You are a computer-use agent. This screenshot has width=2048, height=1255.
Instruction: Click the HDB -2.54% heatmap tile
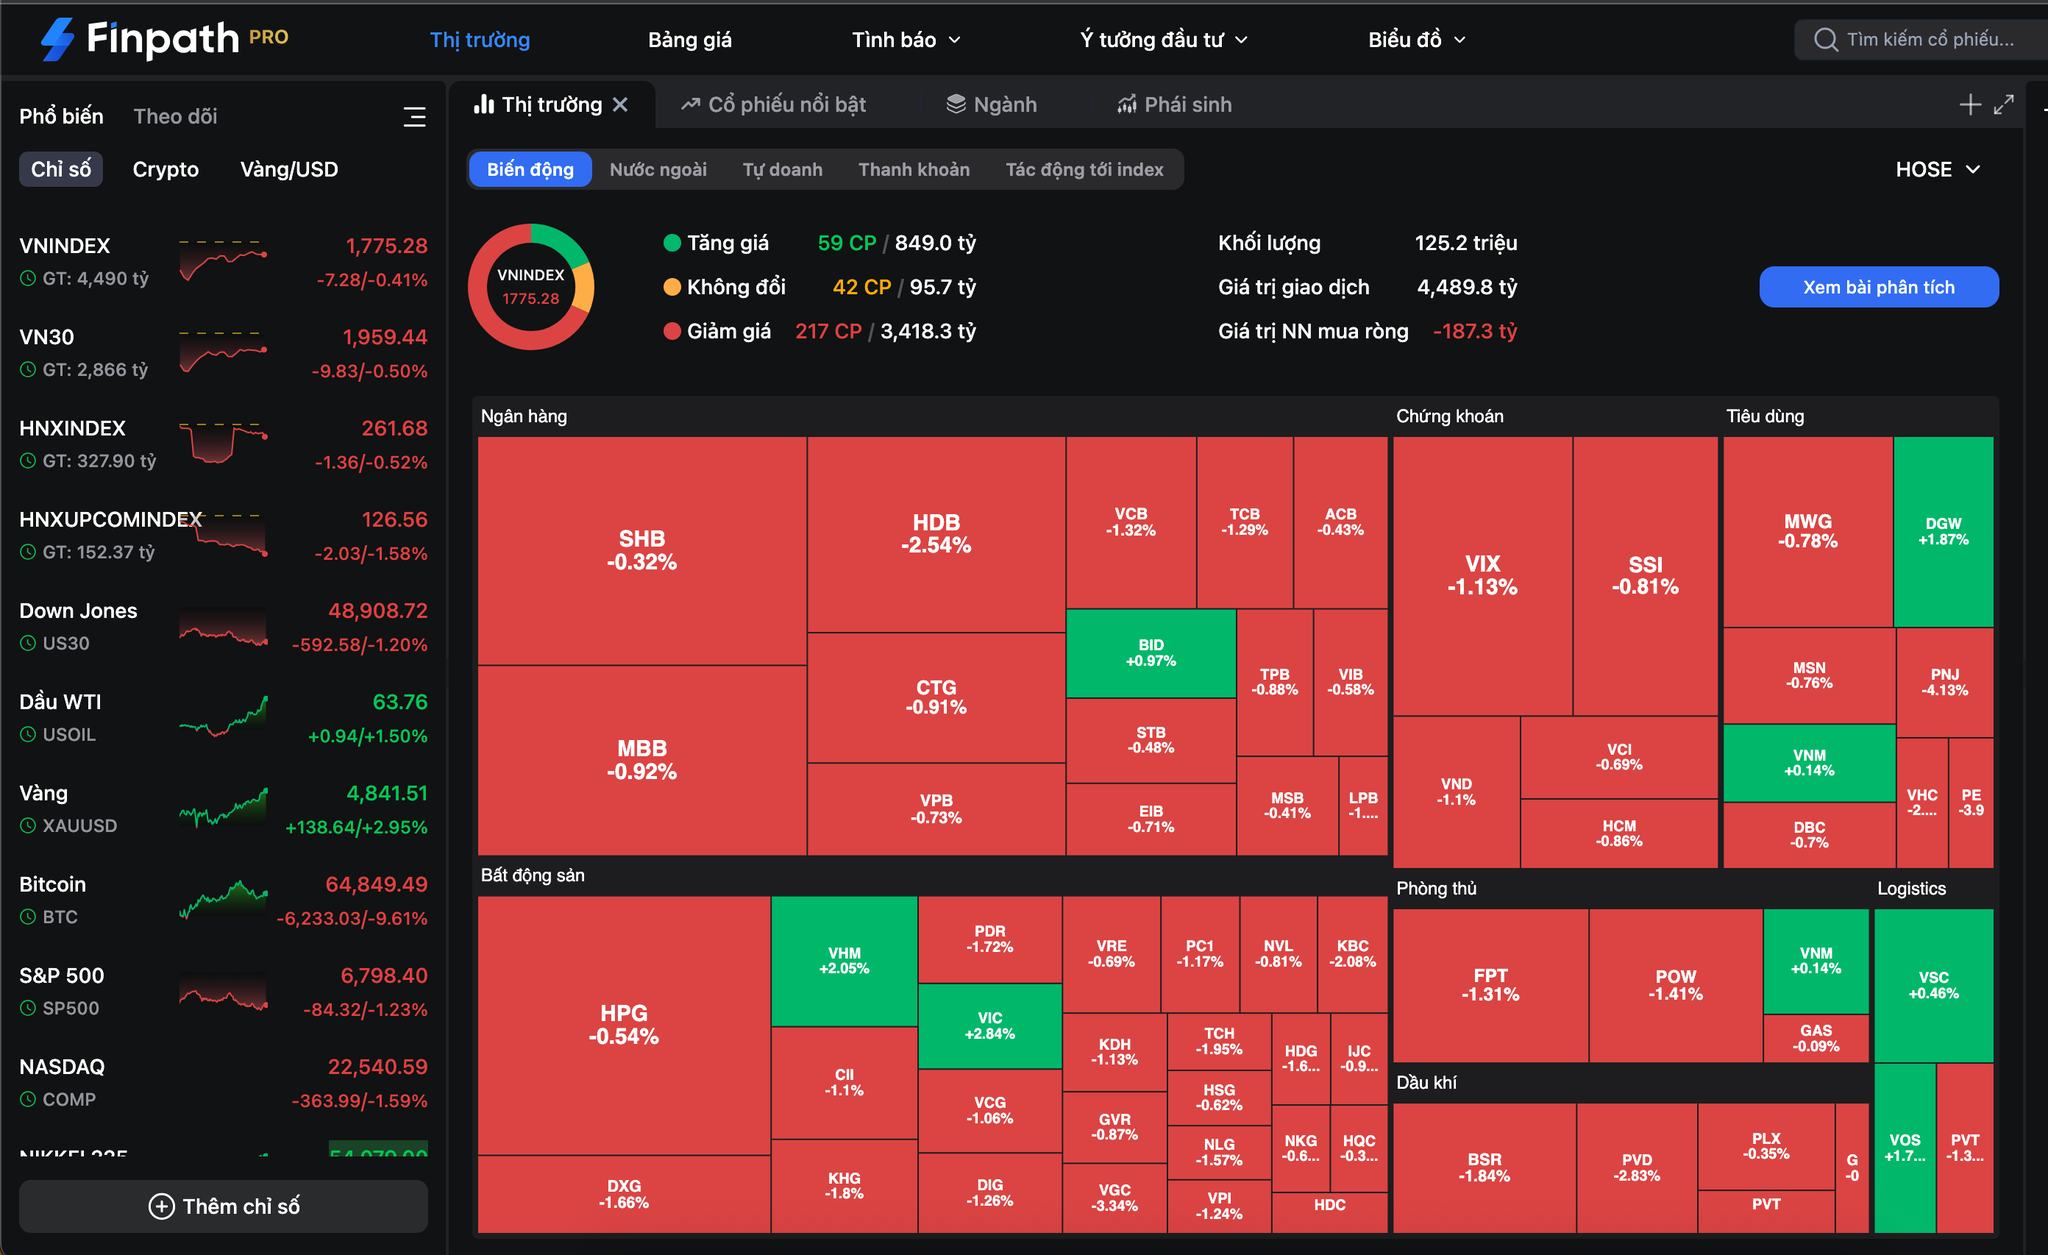click(936, 534)
